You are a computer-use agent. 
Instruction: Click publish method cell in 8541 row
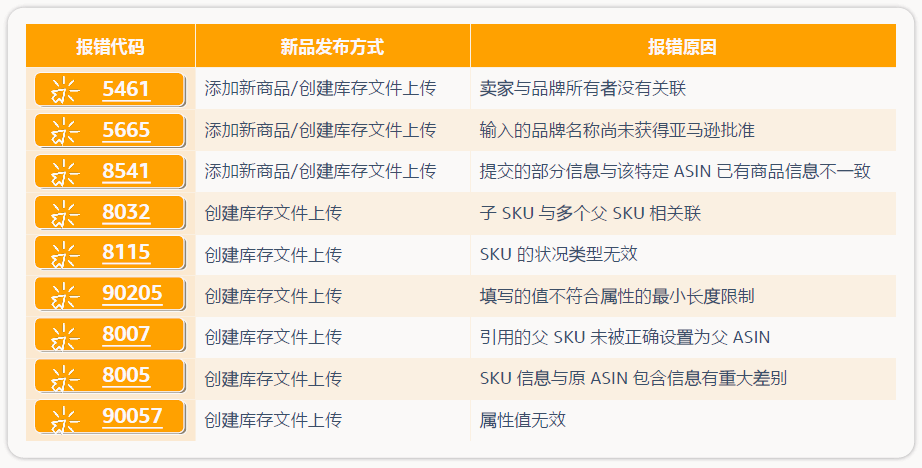pyautogui.click(x=333, y=172)
